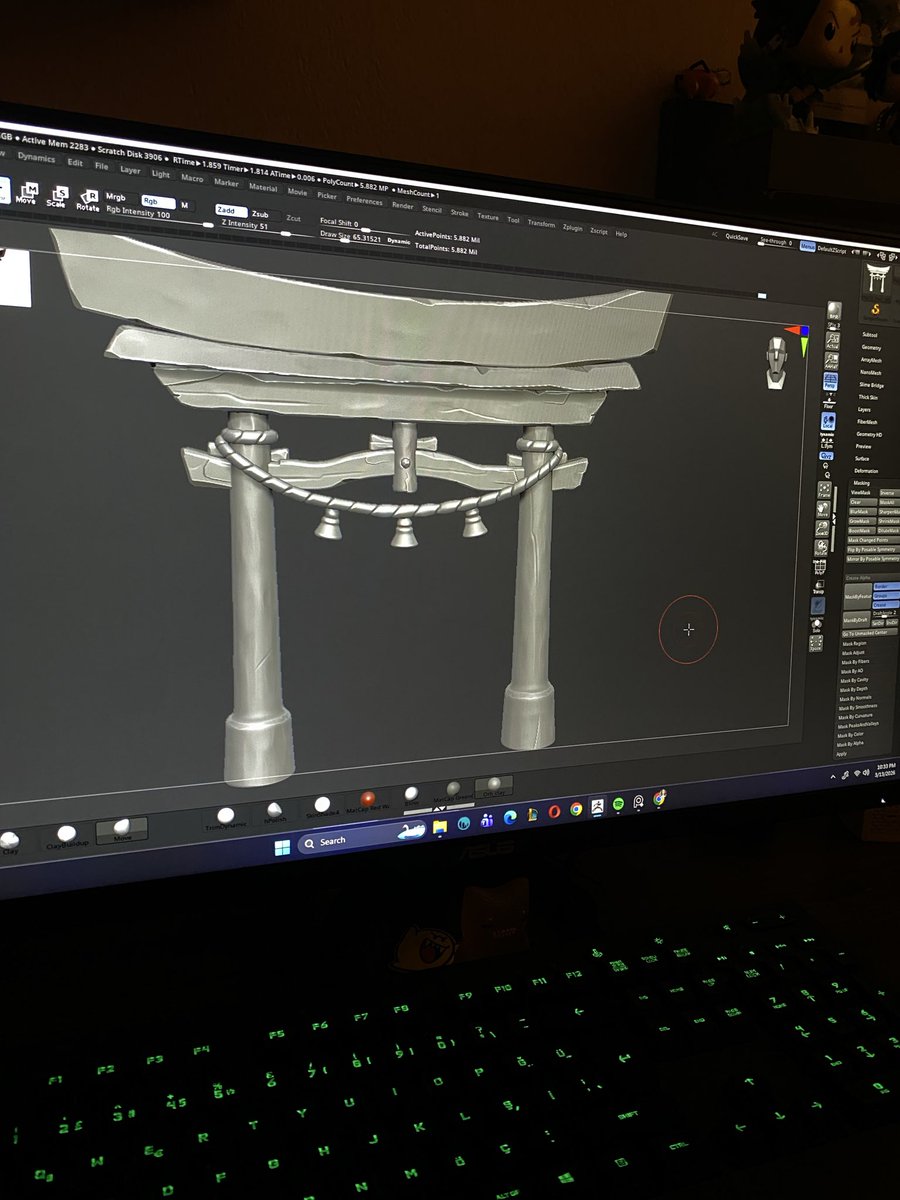
Task: Open the Dynamics menu
Action: click(37, 158)
